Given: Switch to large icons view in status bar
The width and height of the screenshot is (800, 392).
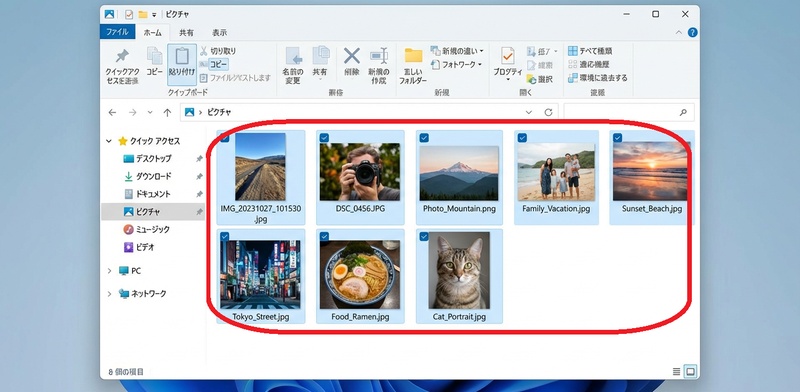Looking at the screenshot, I should point(690,372).
